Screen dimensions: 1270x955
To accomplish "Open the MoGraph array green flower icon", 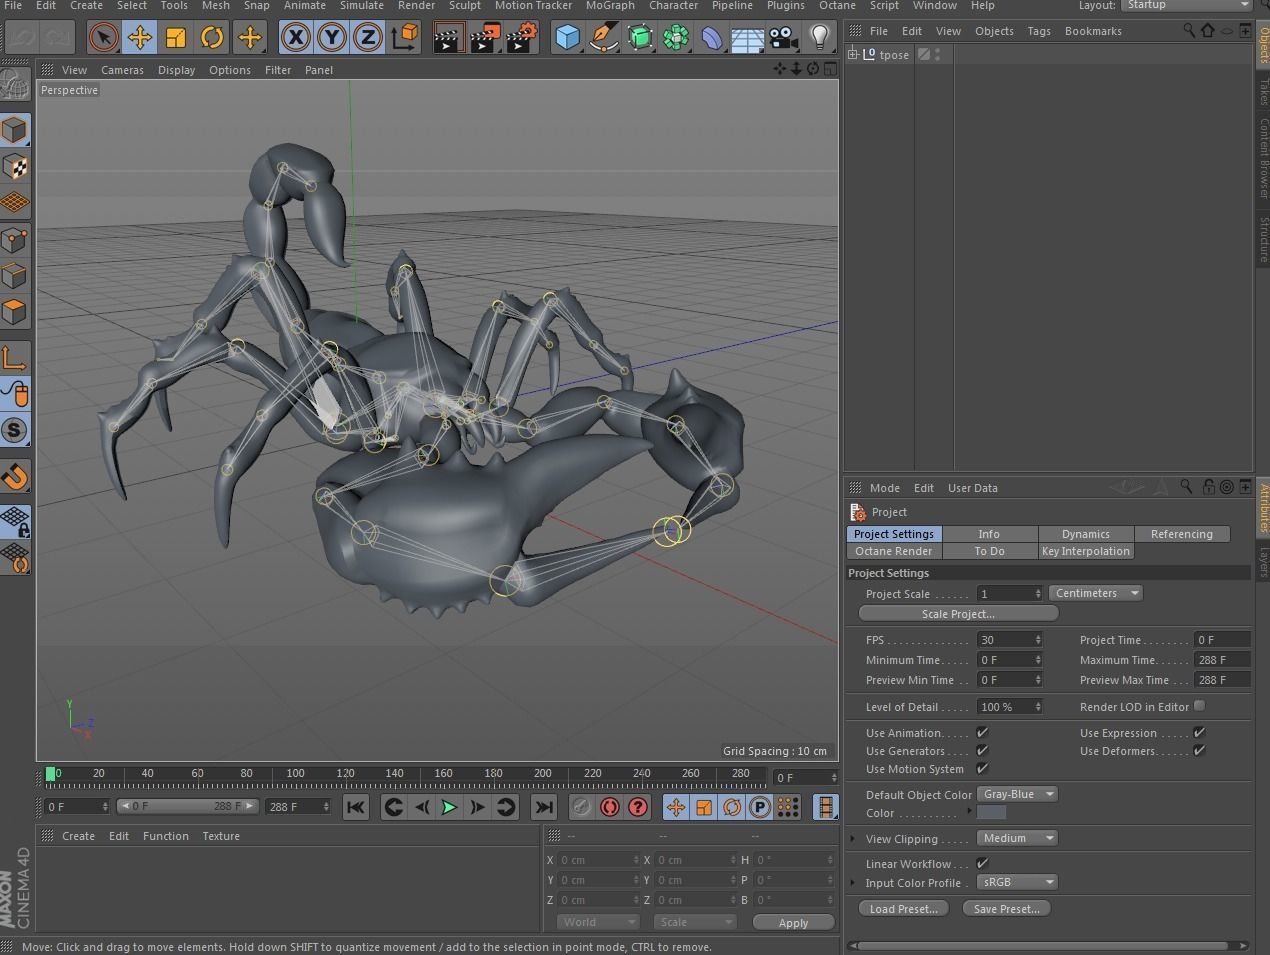I will click(x=676, y=38).
